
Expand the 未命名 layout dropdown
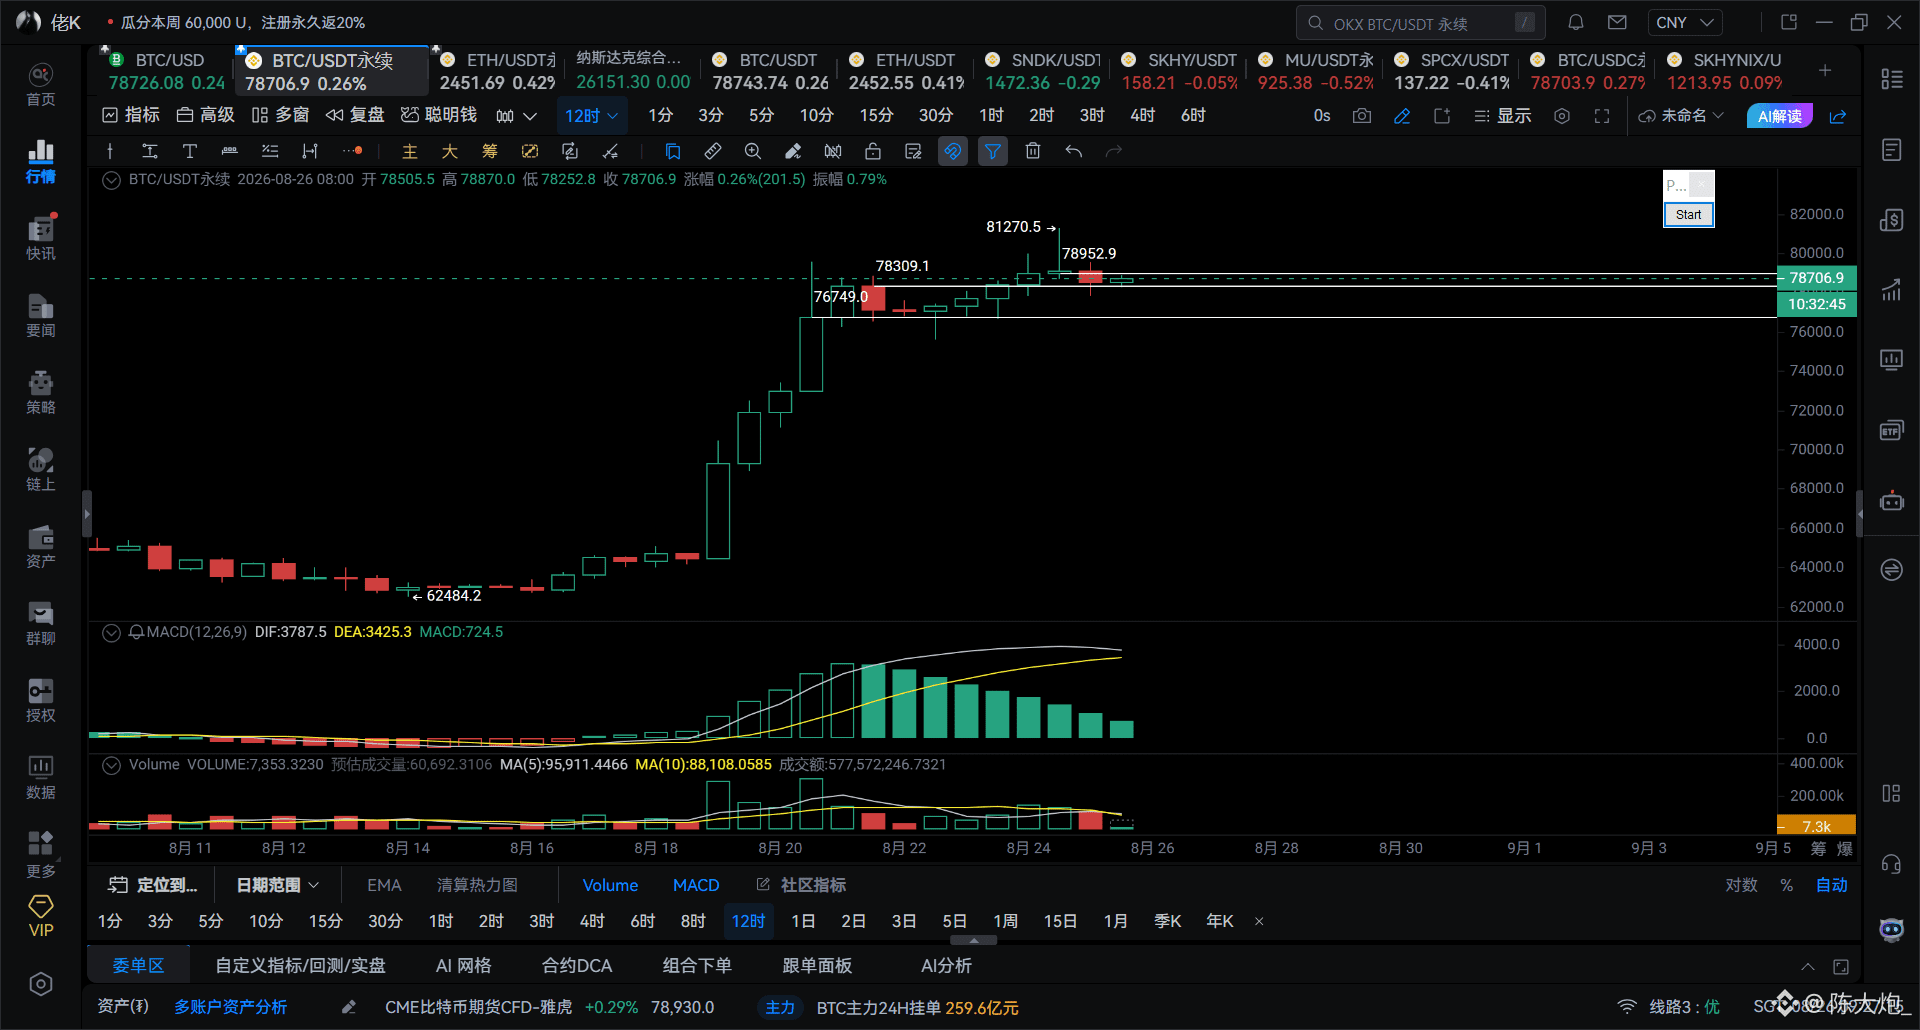point(1681,116)
